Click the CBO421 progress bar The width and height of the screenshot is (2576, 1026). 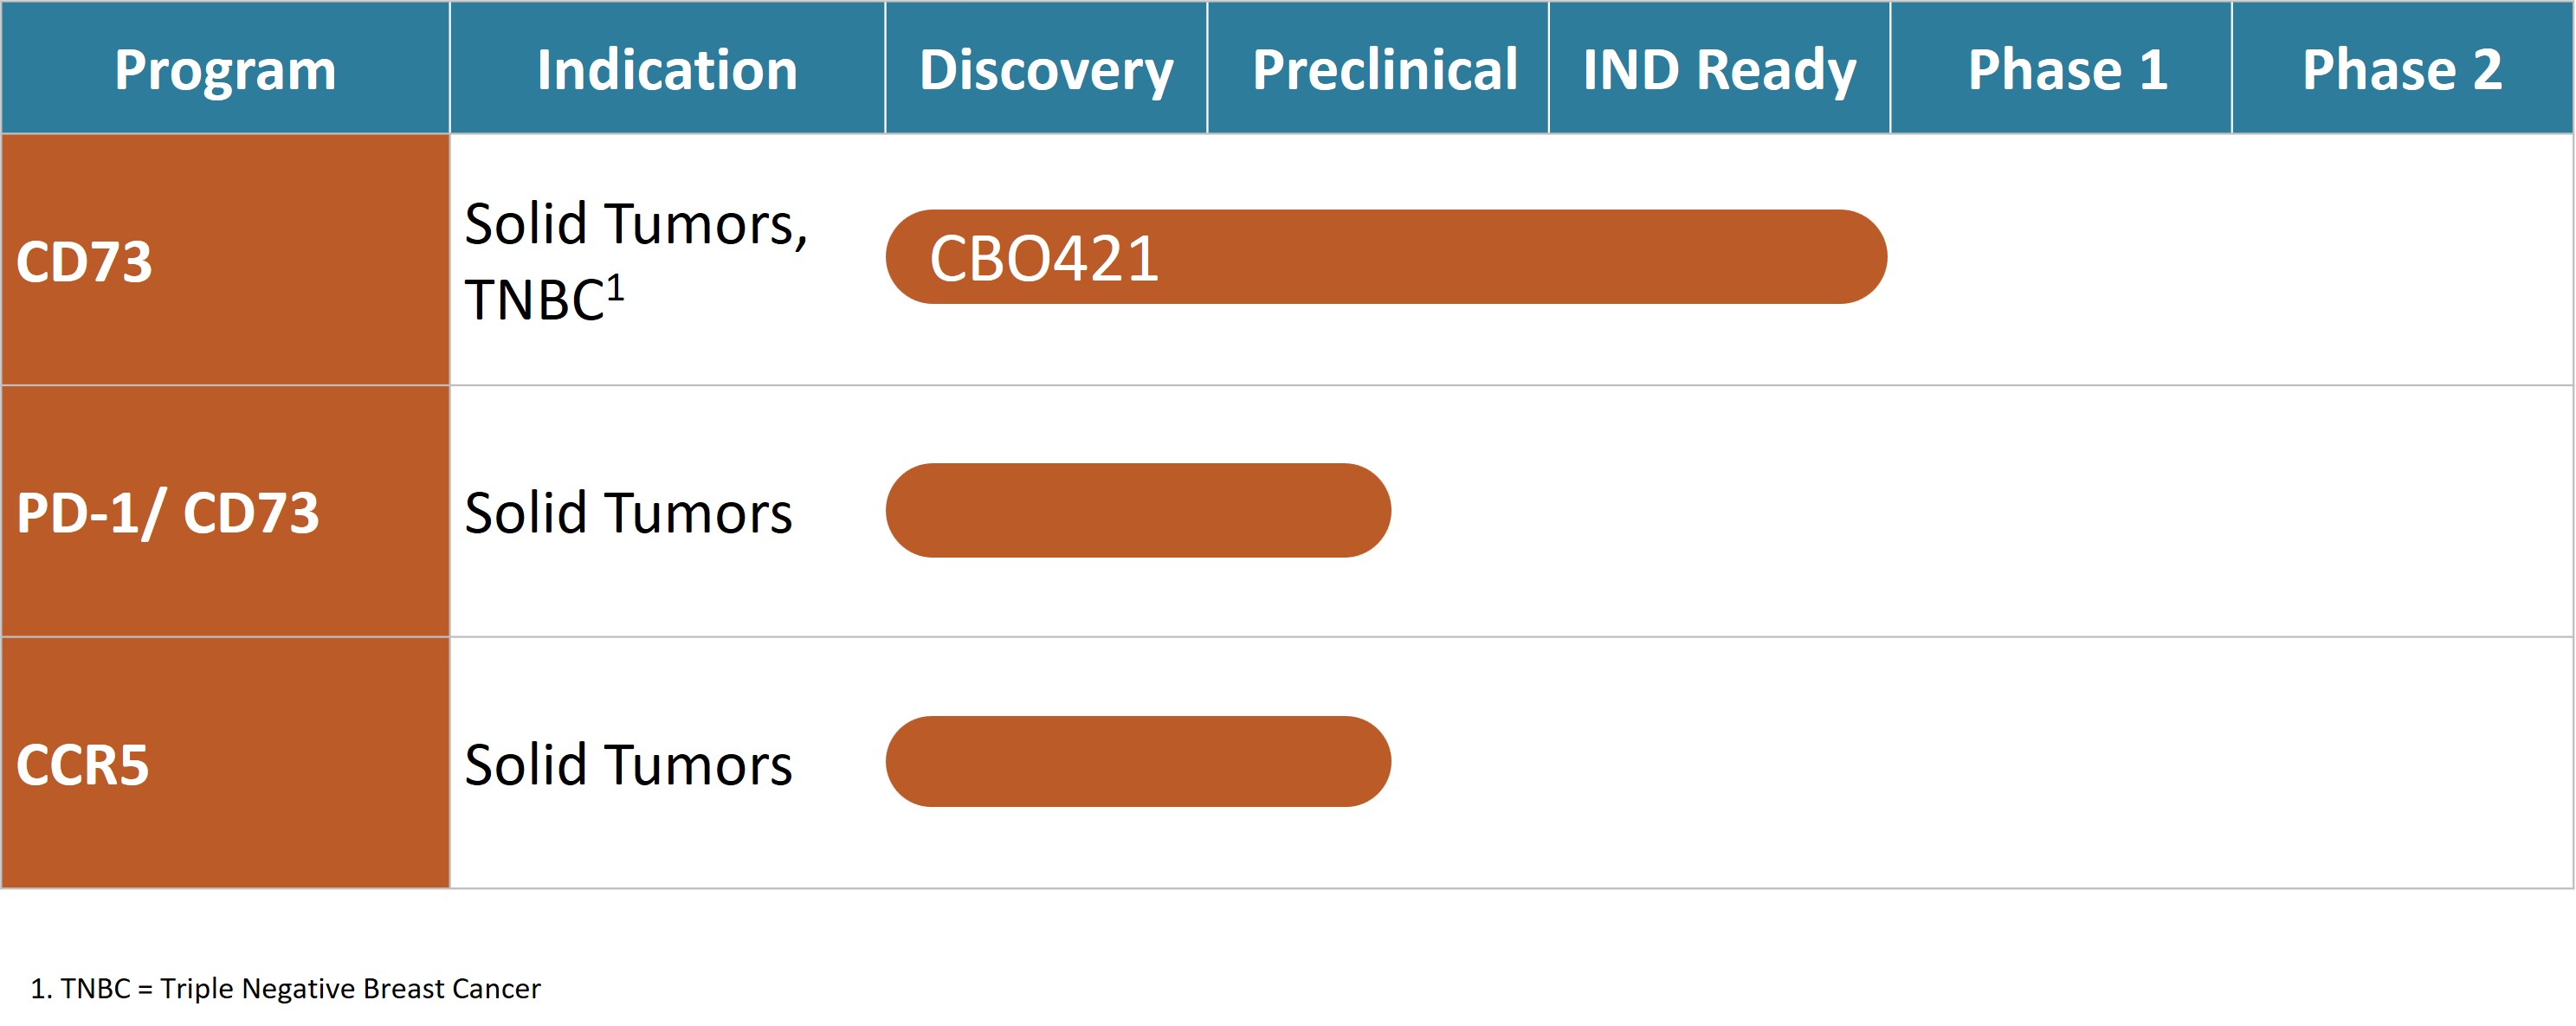(1386, 257)
